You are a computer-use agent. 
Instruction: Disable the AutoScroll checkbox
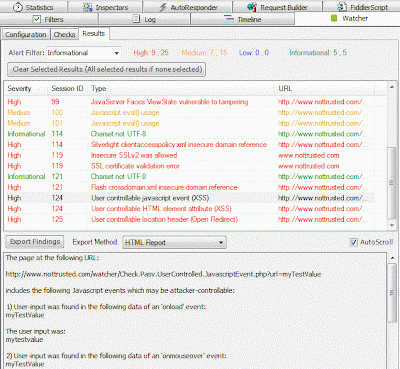(x=354, y=242)
